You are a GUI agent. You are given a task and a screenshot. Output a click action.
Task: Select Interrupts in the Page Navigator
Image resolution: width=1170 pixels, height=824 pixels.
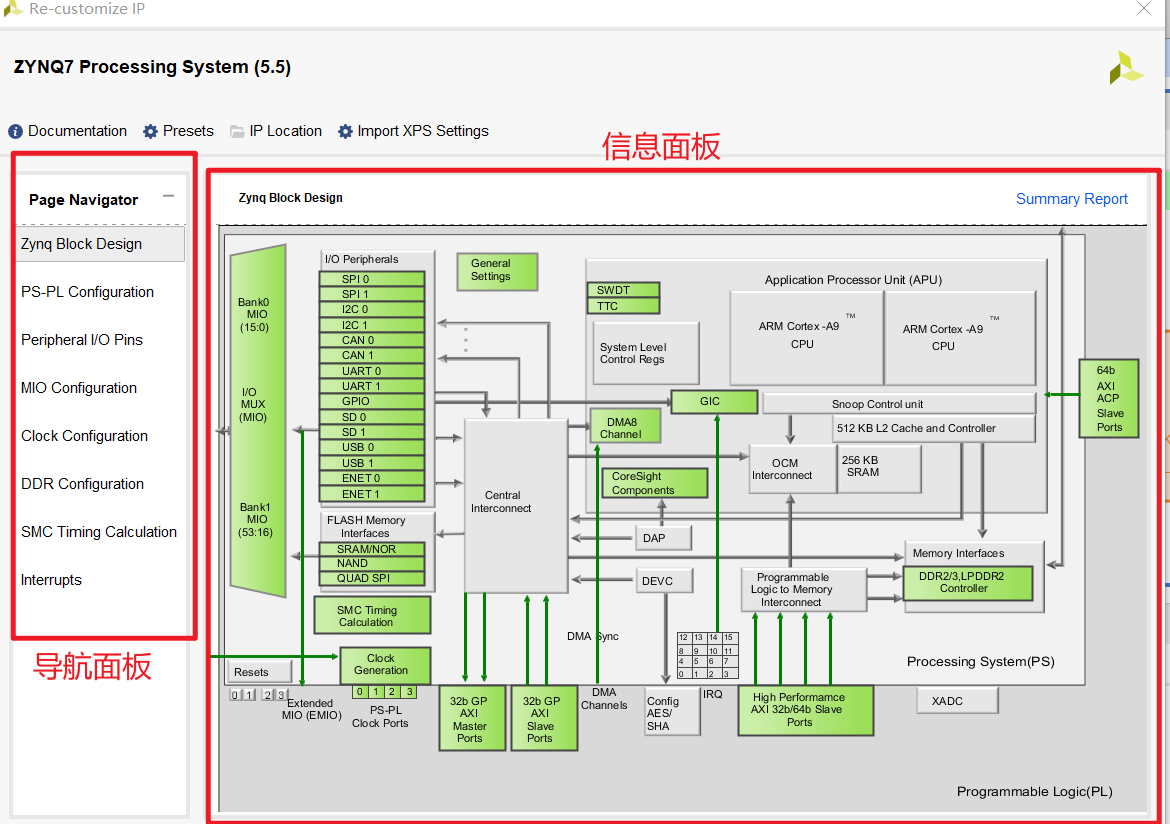(x=50, y=579)
